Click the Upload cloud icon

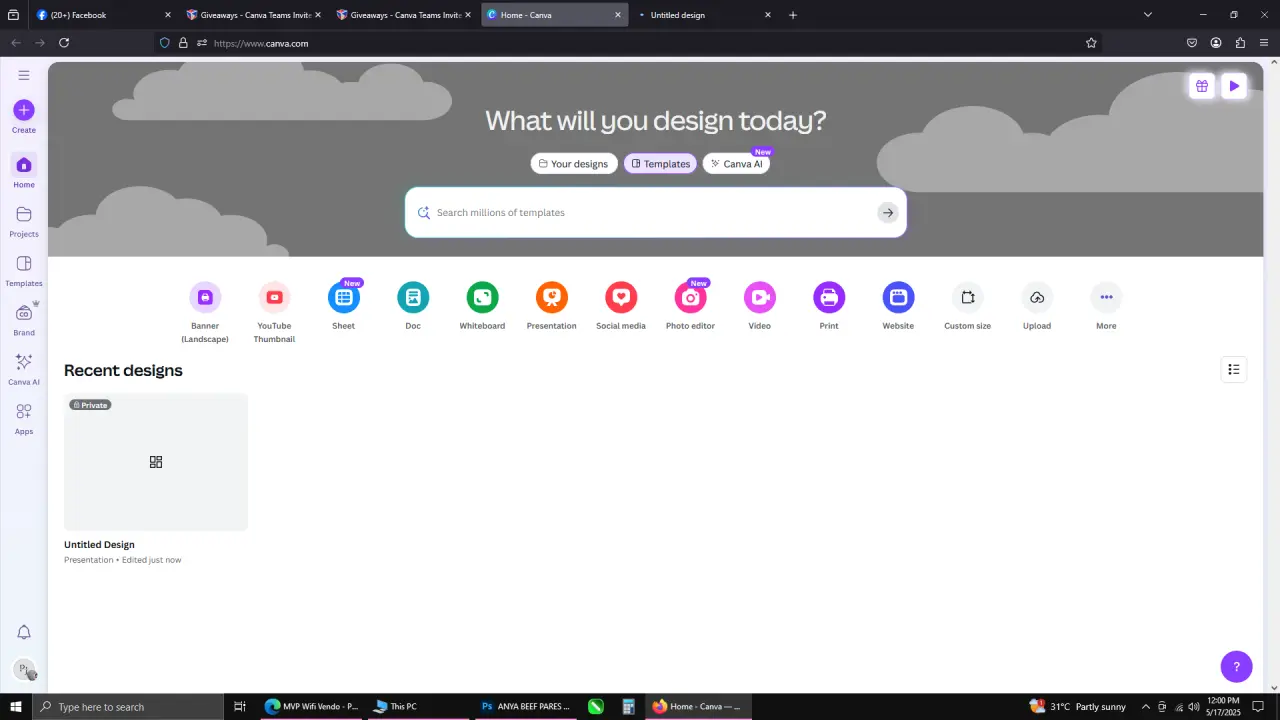pos(1037,297)
